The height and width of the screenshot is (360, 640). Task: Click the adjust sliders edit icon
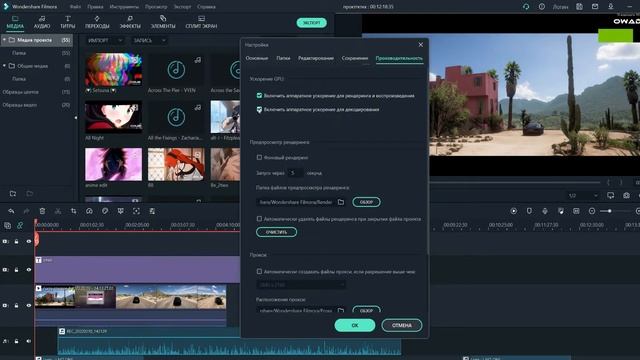pos(152,211)
